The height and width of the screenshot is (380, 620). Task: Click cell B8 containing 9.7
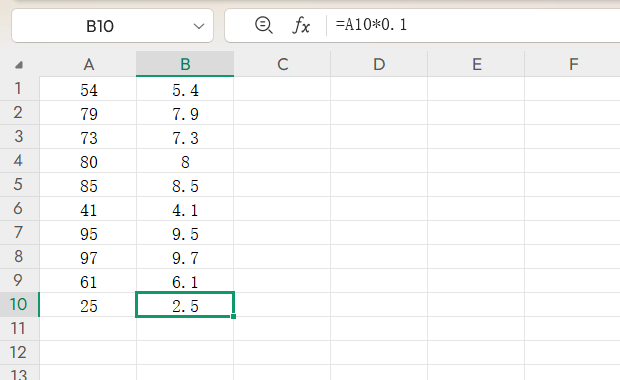(185, 257)
